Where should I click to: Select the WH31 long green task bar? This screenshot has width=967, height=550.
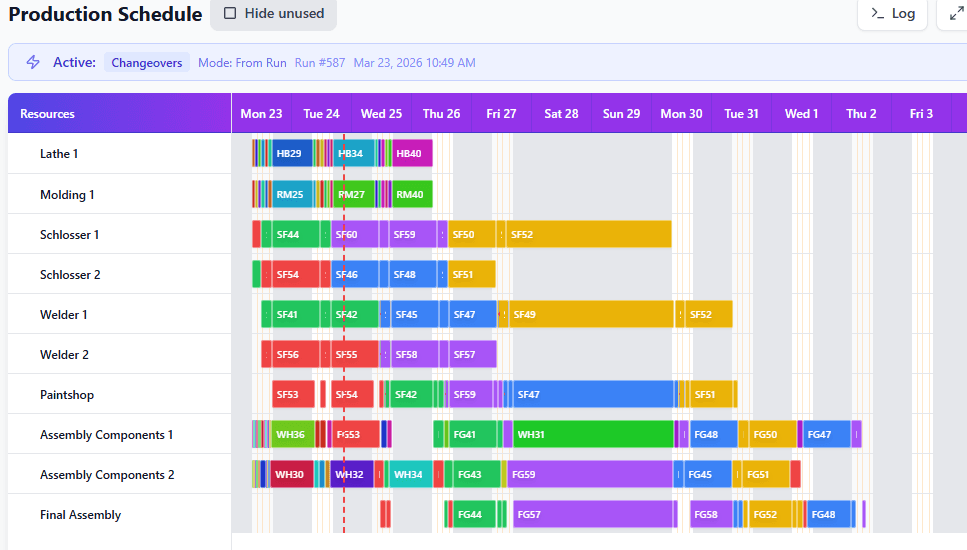pyautogui.click(x=593, y=435)
